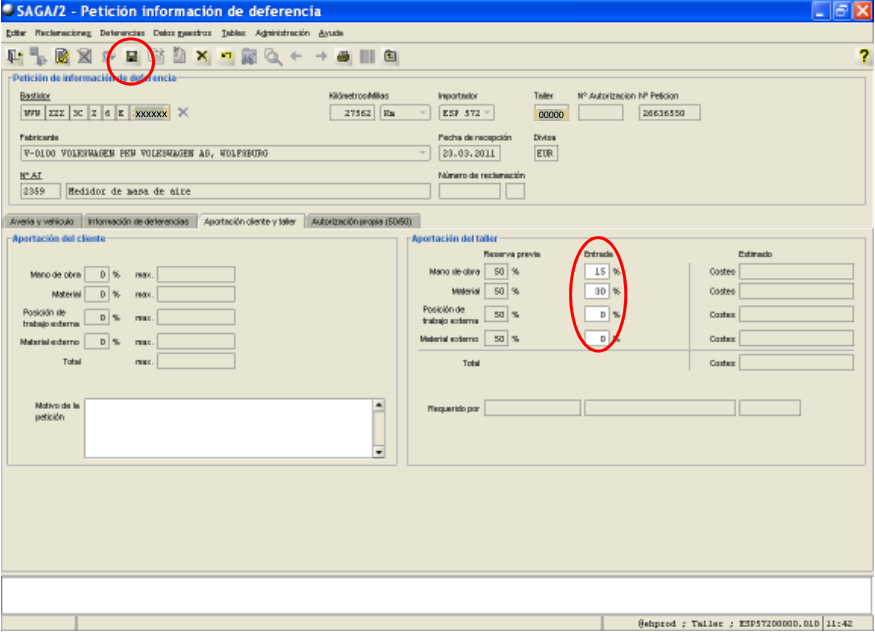
Task: Click Estimado Costes Total field
Action: point(796,363)
